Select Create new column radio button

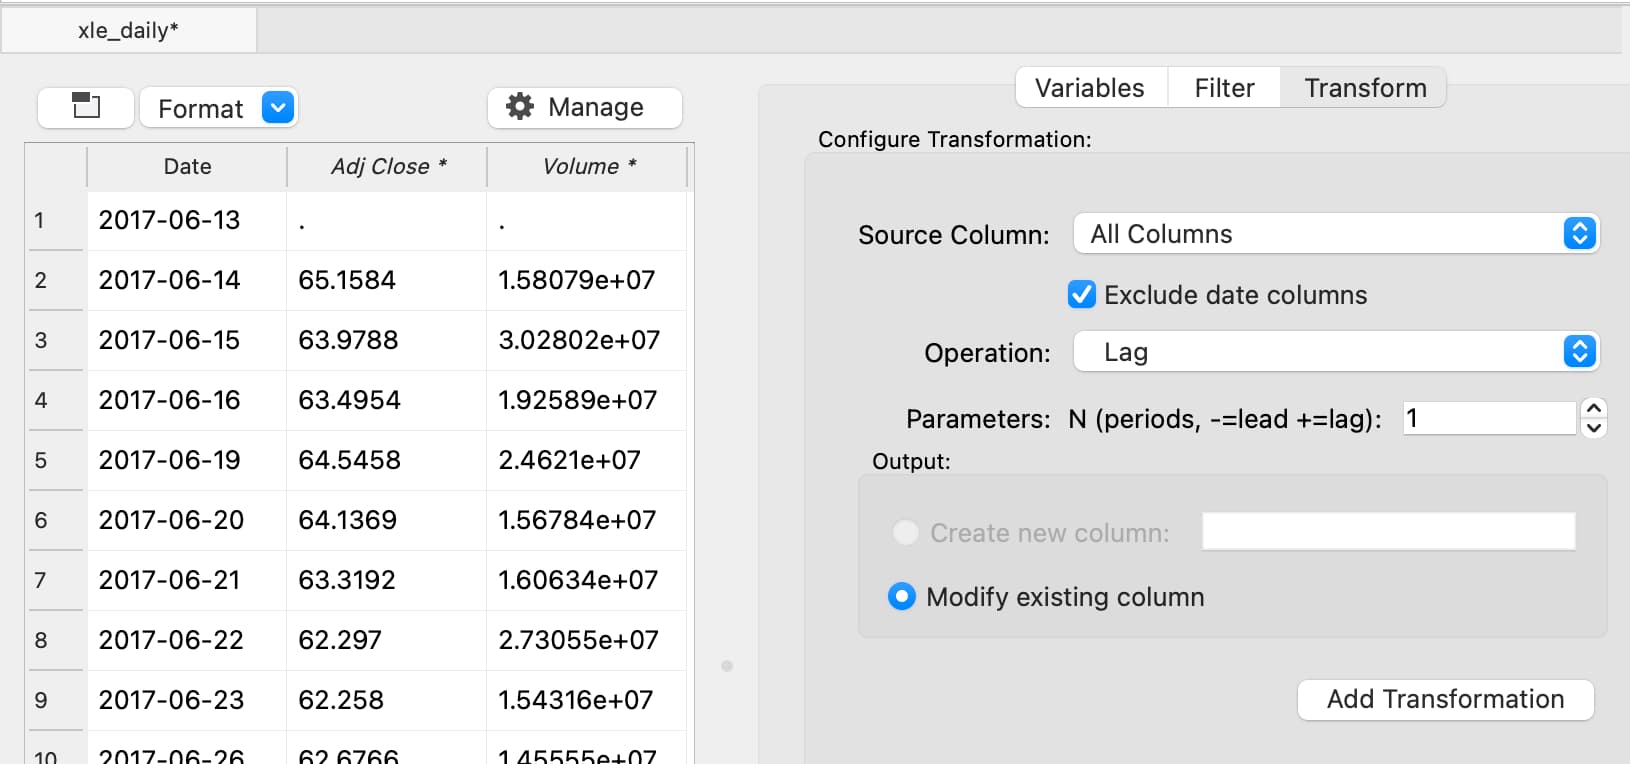click(906, 533)
